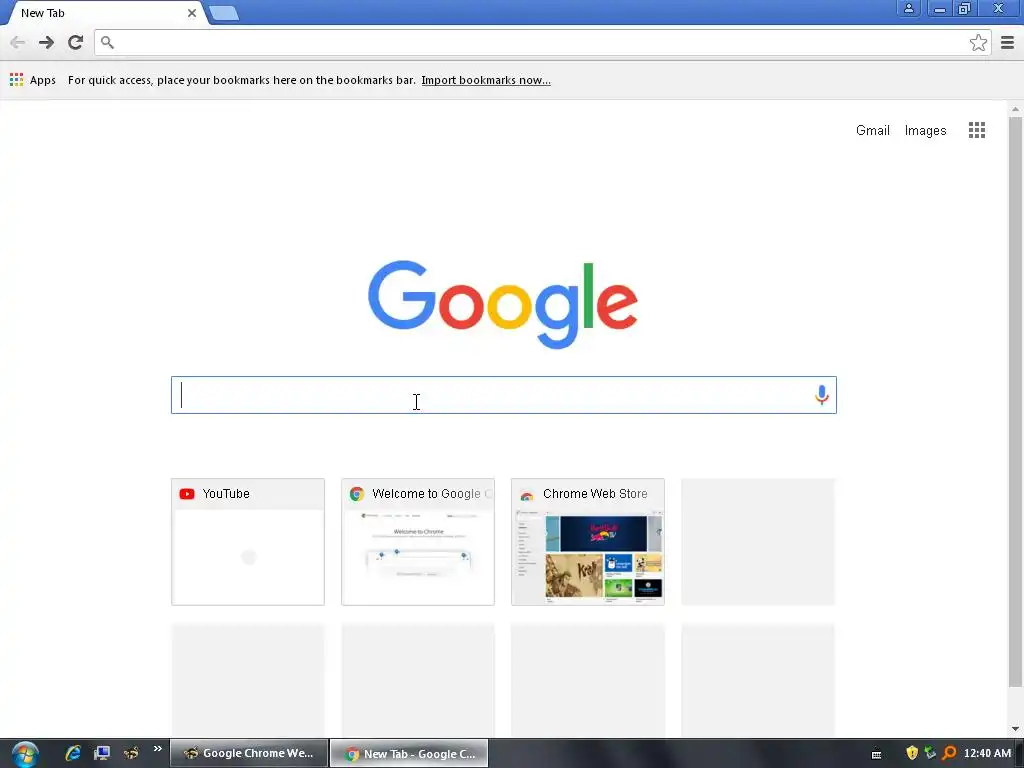
Task: Open the YouTube most-visited tile
Action: [248, 542]
